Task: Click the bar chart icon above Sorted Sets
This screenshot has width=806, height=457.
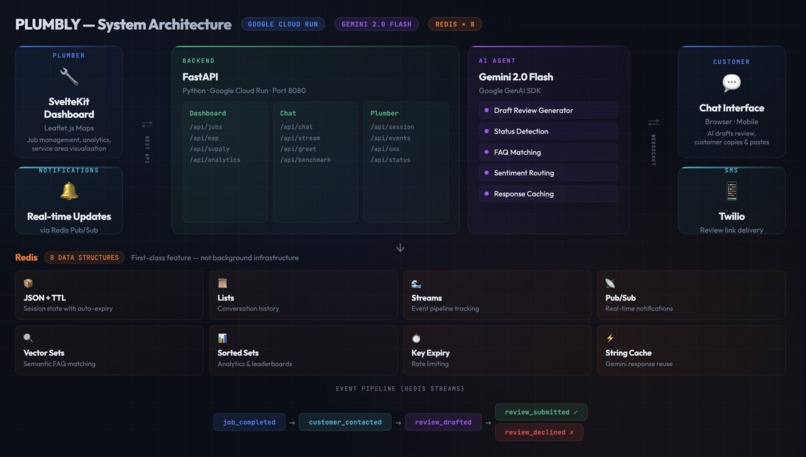Action: click(x=222, y=338)
